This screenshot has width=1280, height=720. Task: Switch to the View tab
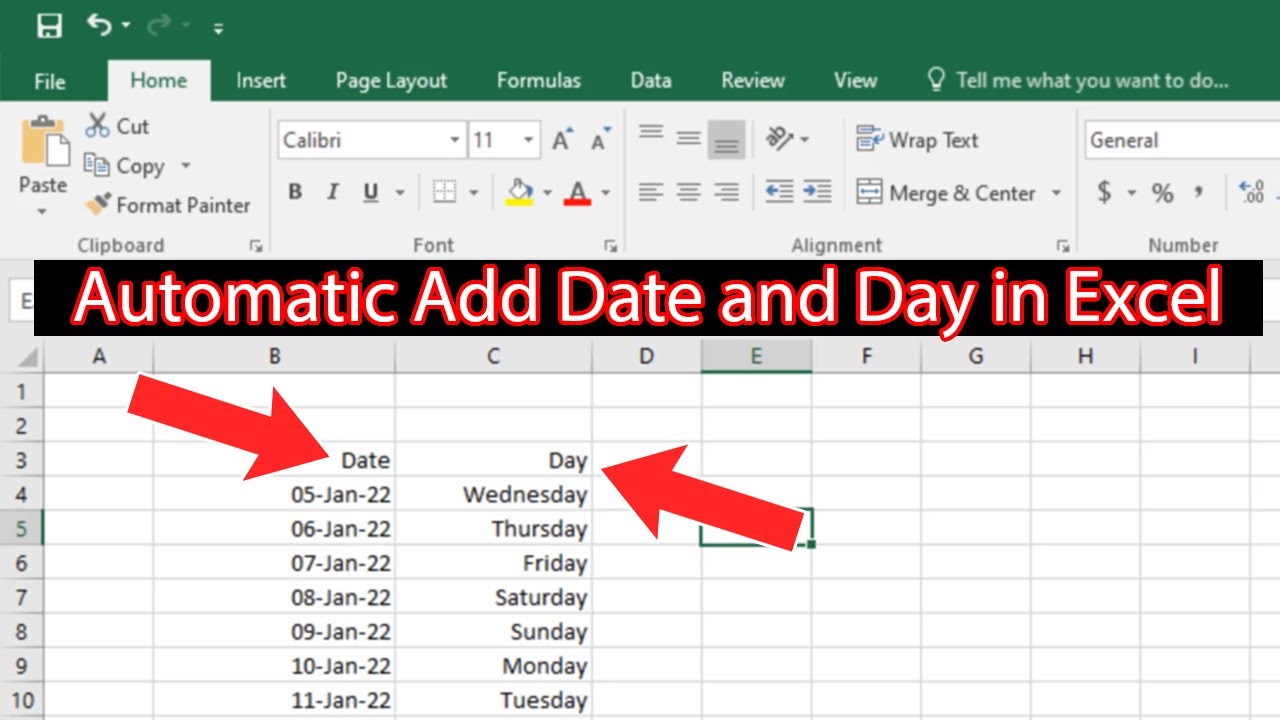click(x=855, y=81)
